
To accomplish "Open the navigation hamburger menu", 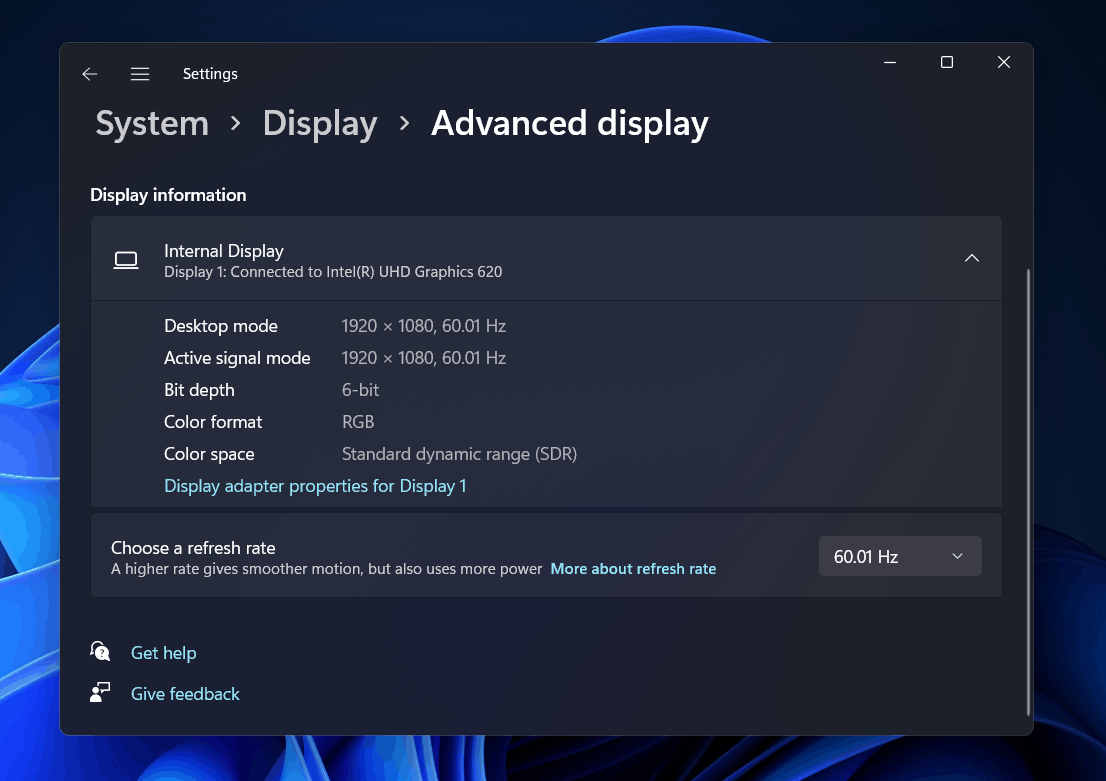I will pyautogui.click(x=140, y=73).
